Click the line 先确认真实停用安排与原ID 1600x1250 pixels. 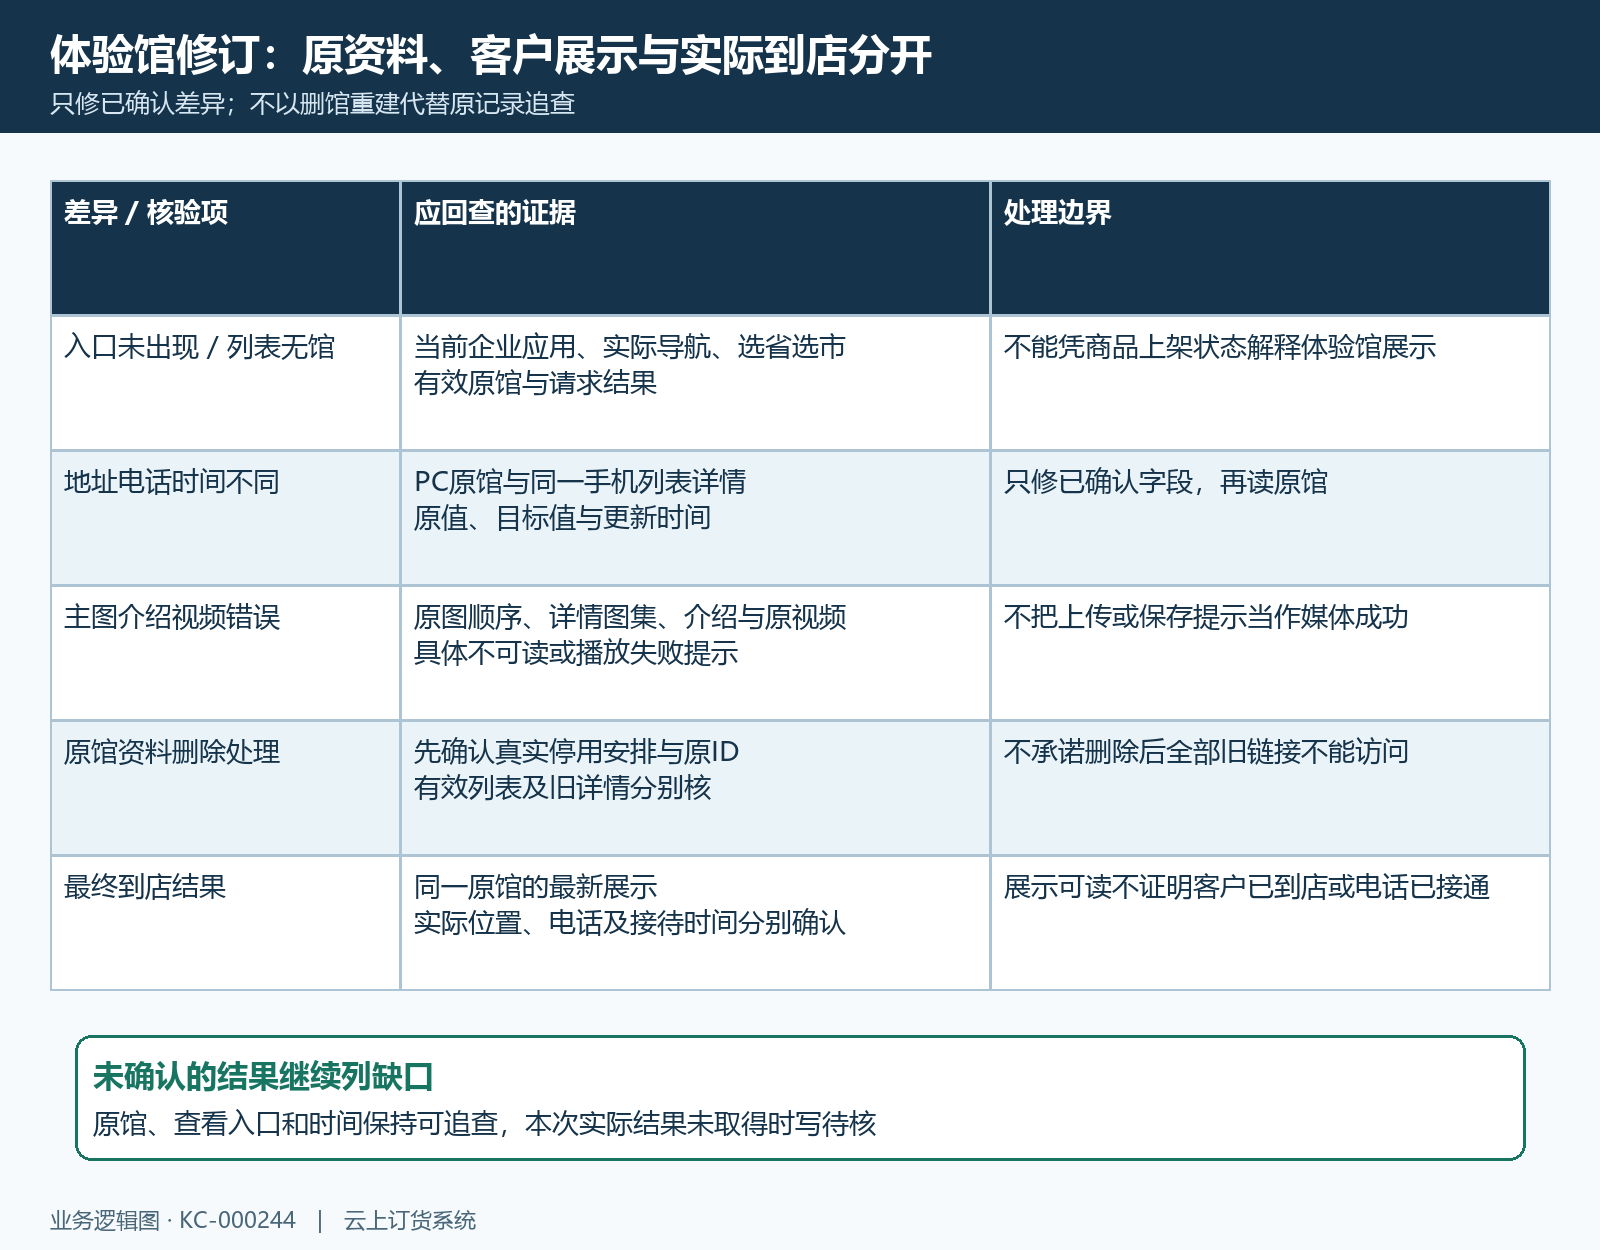(x=577, y=752)
